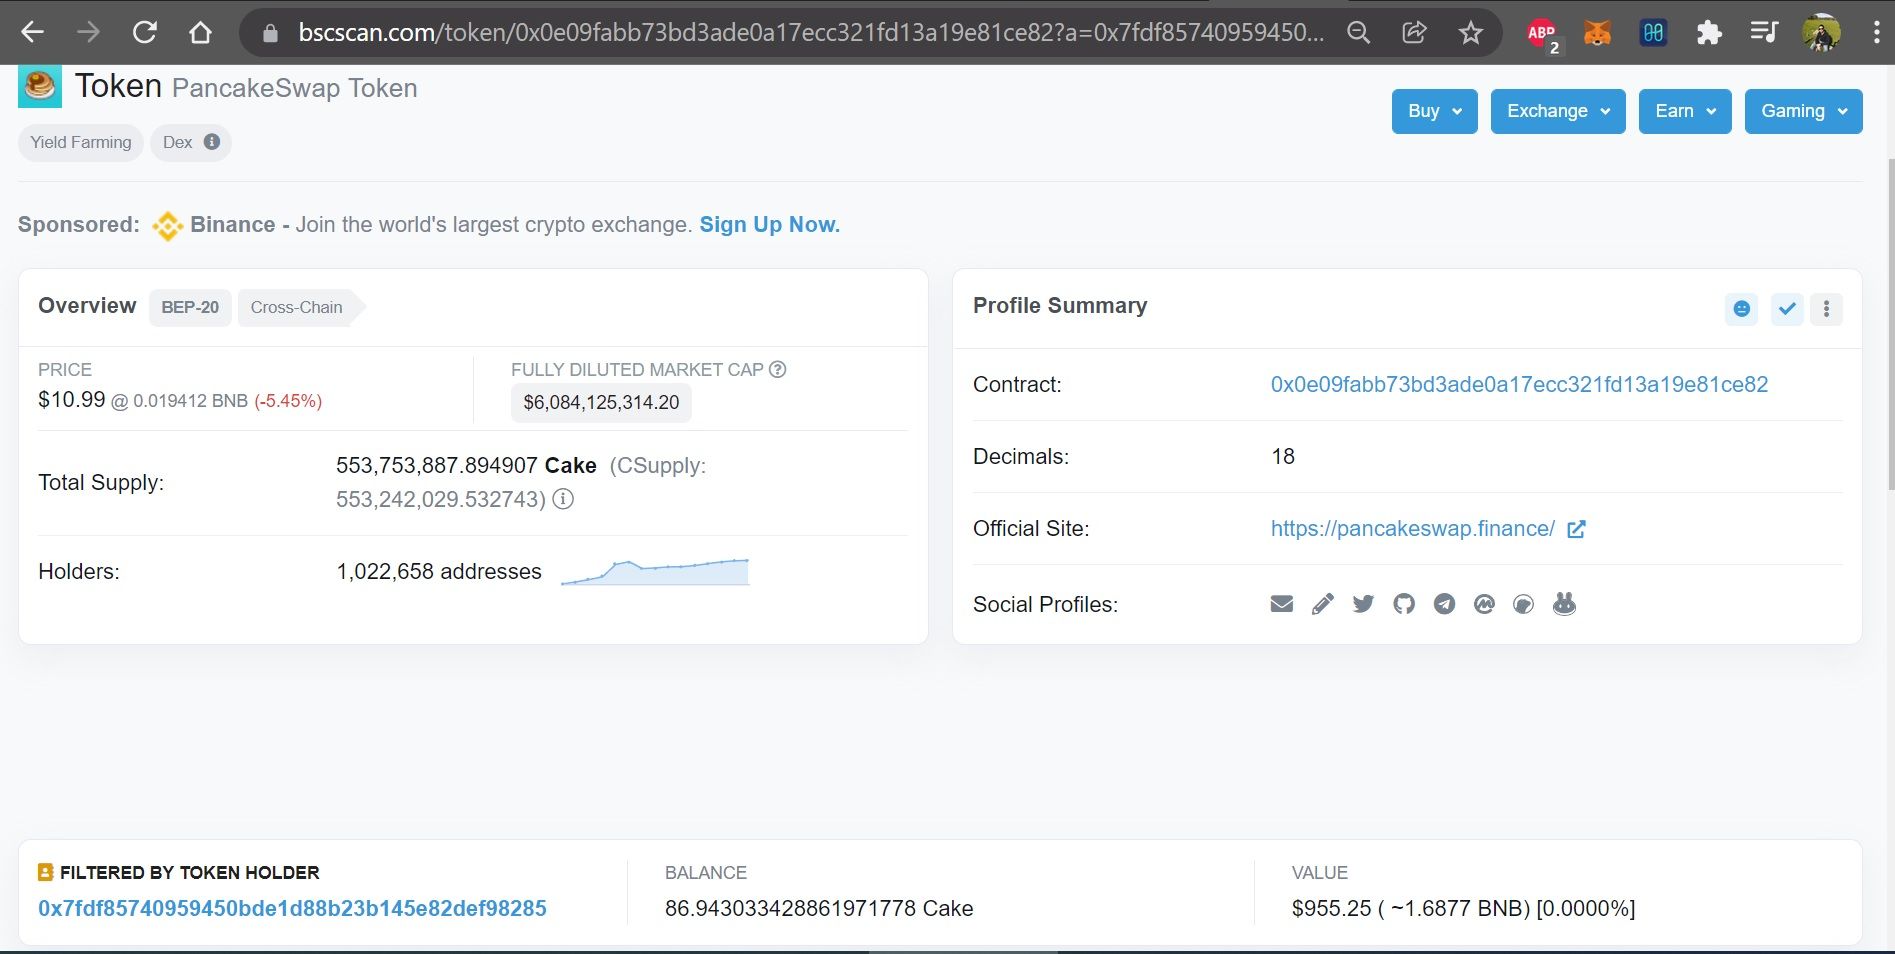Click the email envelope social icon
Screen dimensions: 1895x954
pos(1282,604)
